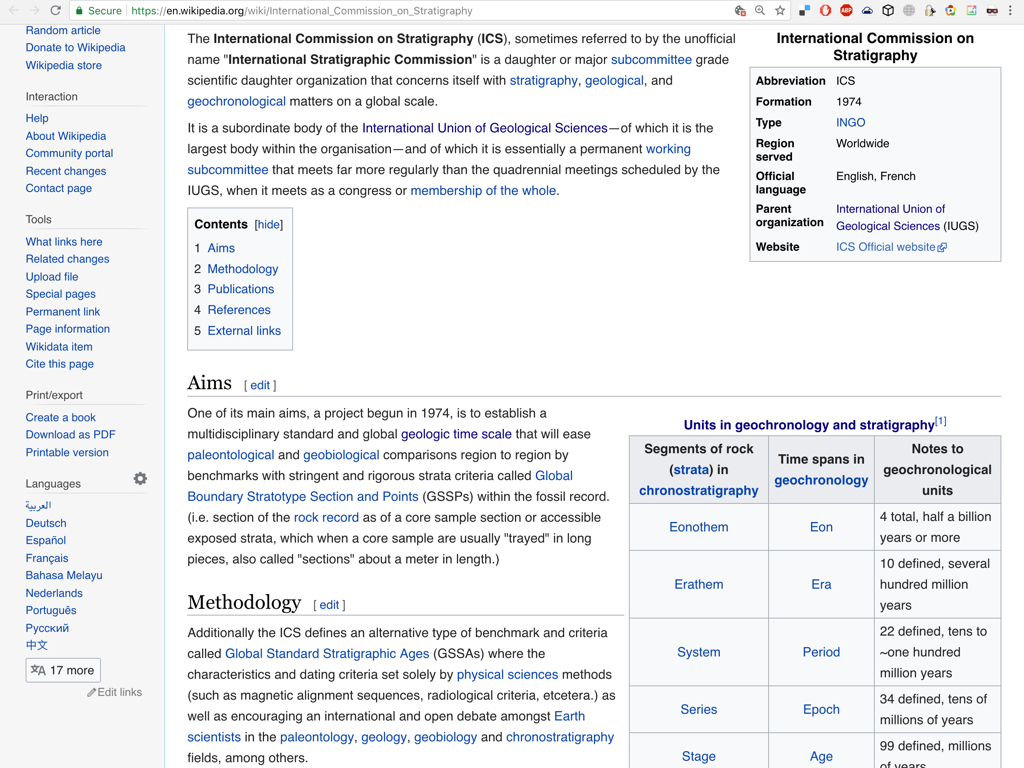Click Cite this page

click(59, 364)
